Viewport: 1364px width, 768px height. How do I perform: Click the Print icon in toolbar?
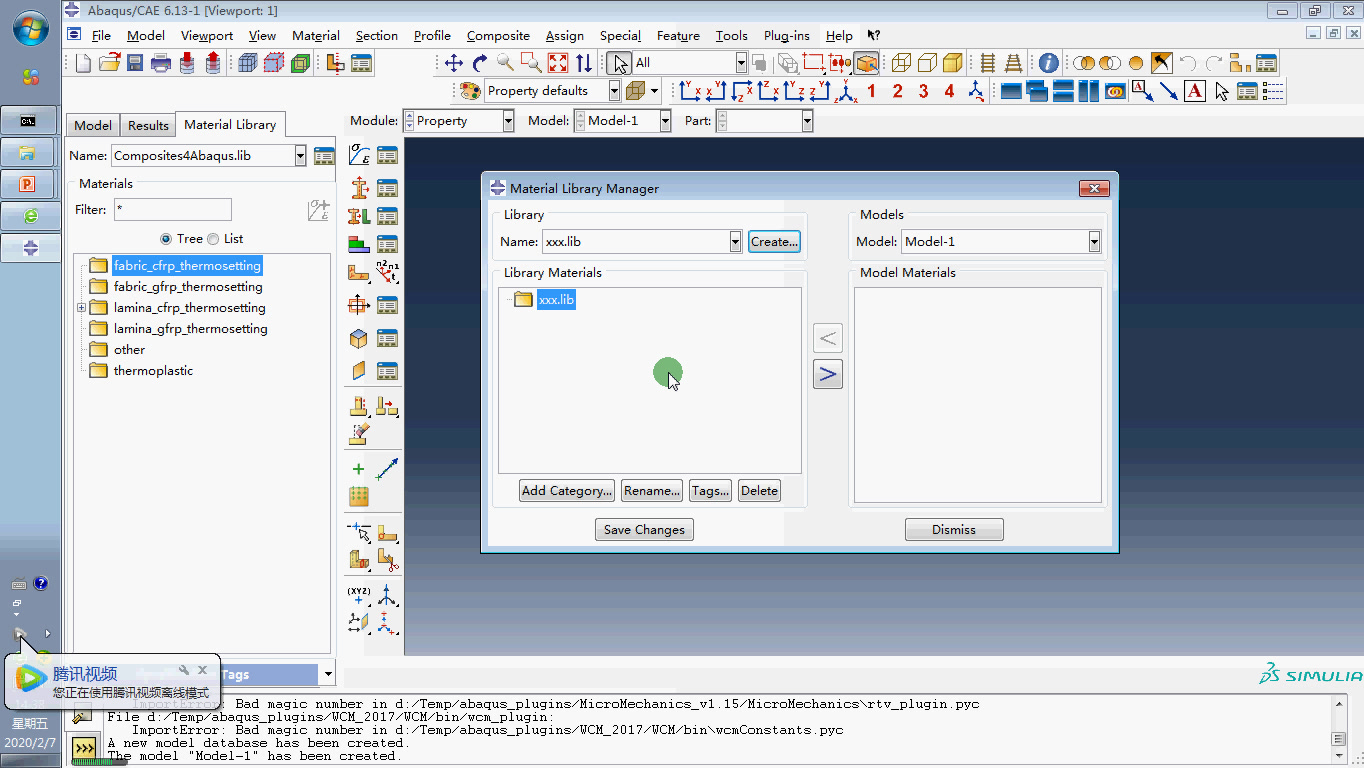161,63
